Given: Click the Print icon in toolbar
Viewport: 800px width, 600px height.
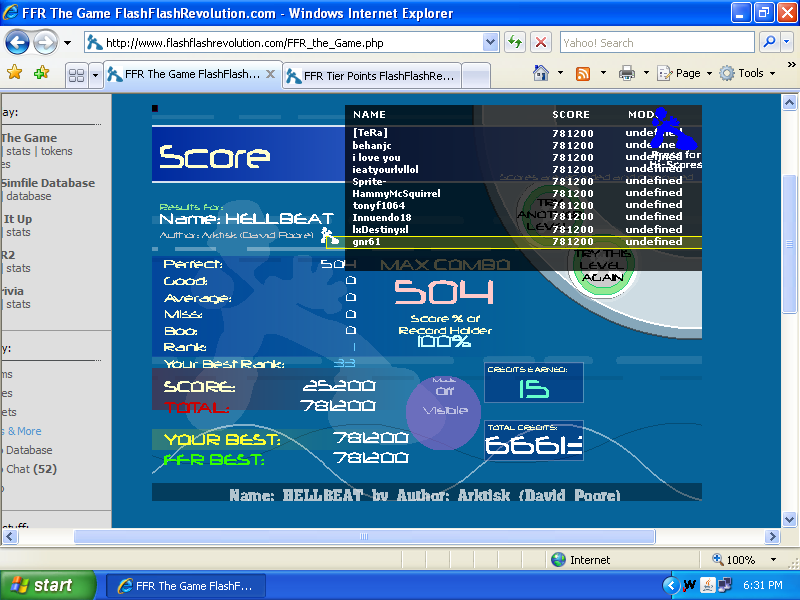Looking at the screenshot, I should click(626, 73).
